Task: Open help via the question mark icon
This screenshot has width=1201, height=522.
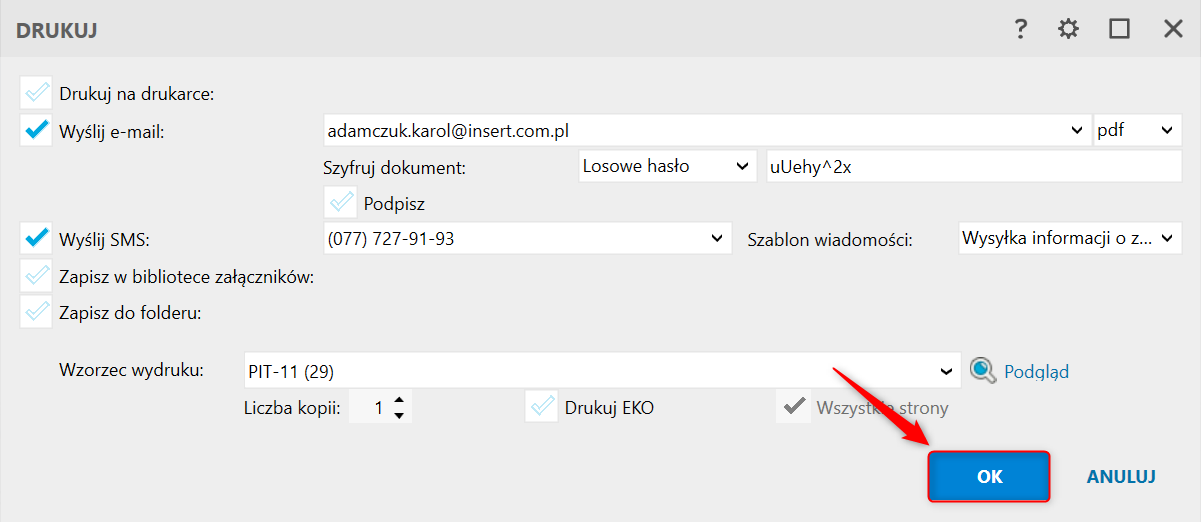Action: pyautogui.click(x=1020, y=29)
